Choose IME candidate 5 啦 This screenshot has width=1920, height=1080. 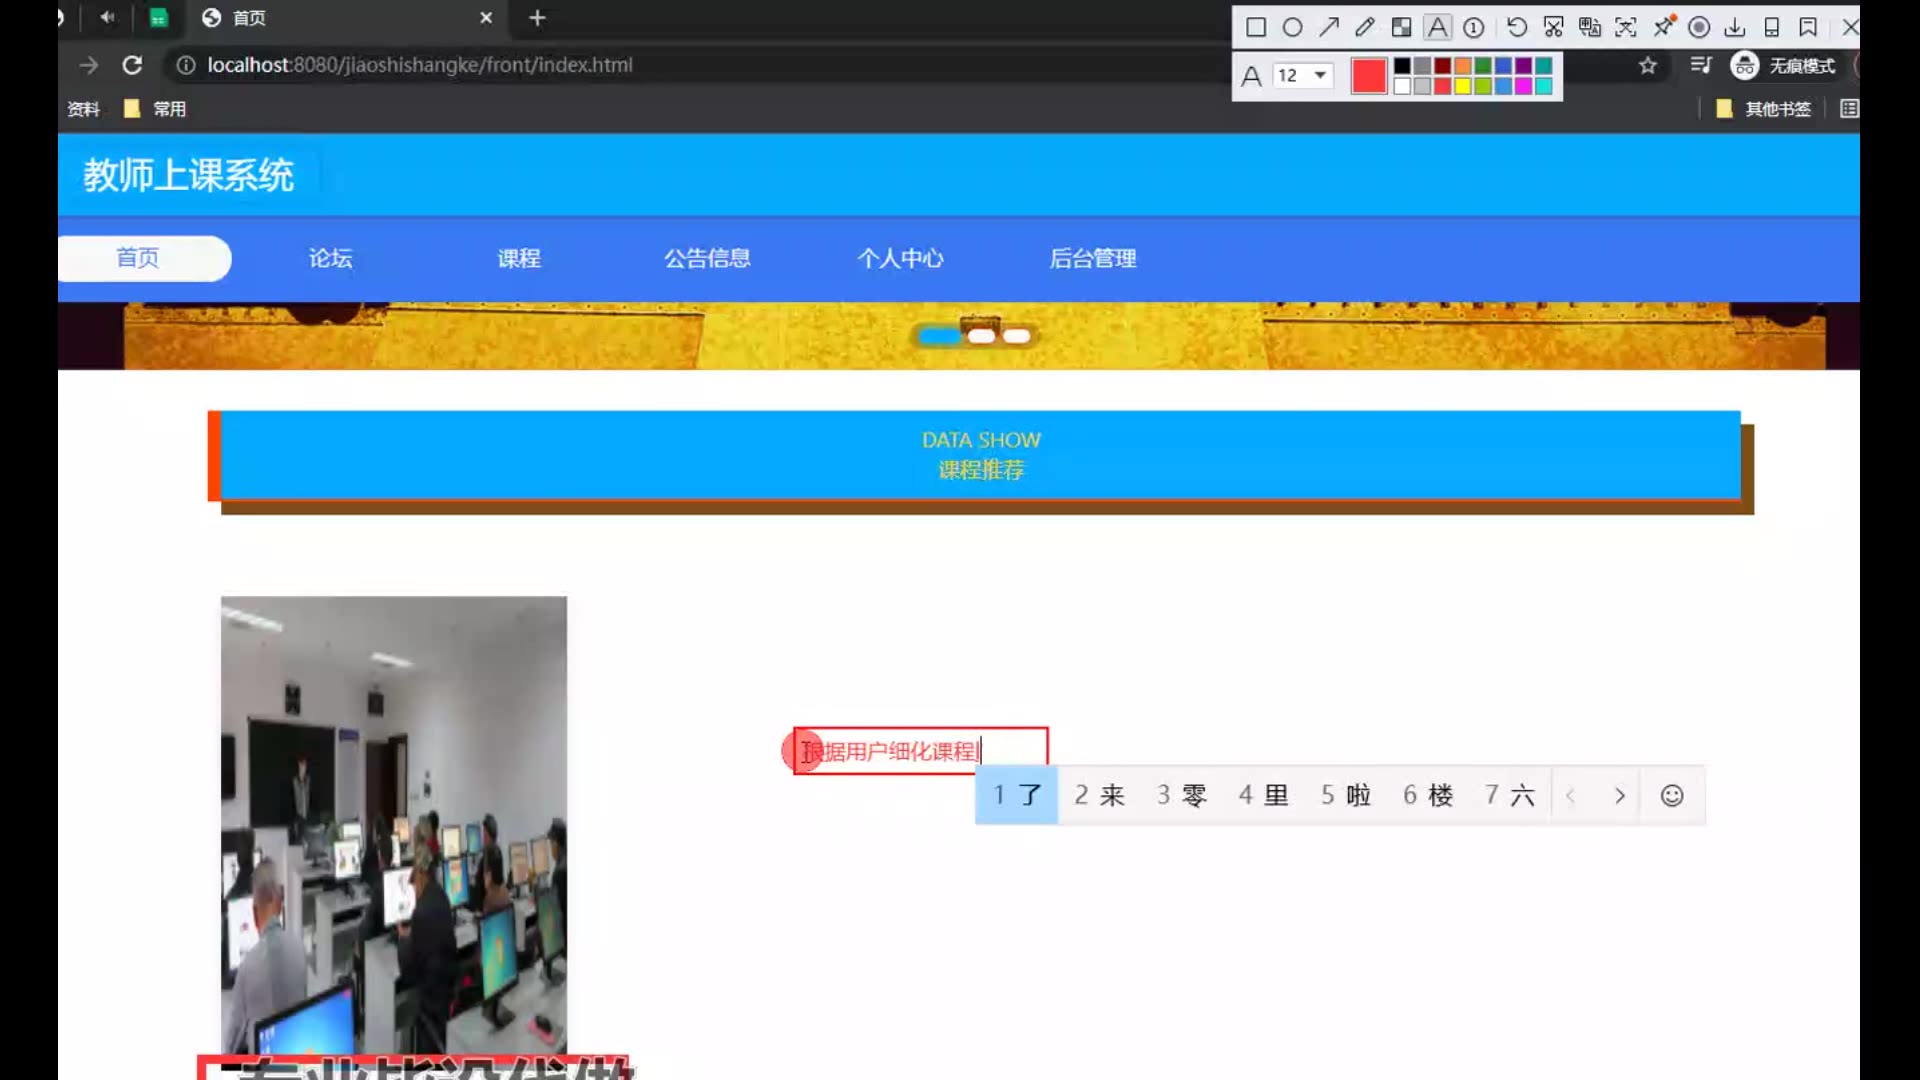tap(1345, 795)
